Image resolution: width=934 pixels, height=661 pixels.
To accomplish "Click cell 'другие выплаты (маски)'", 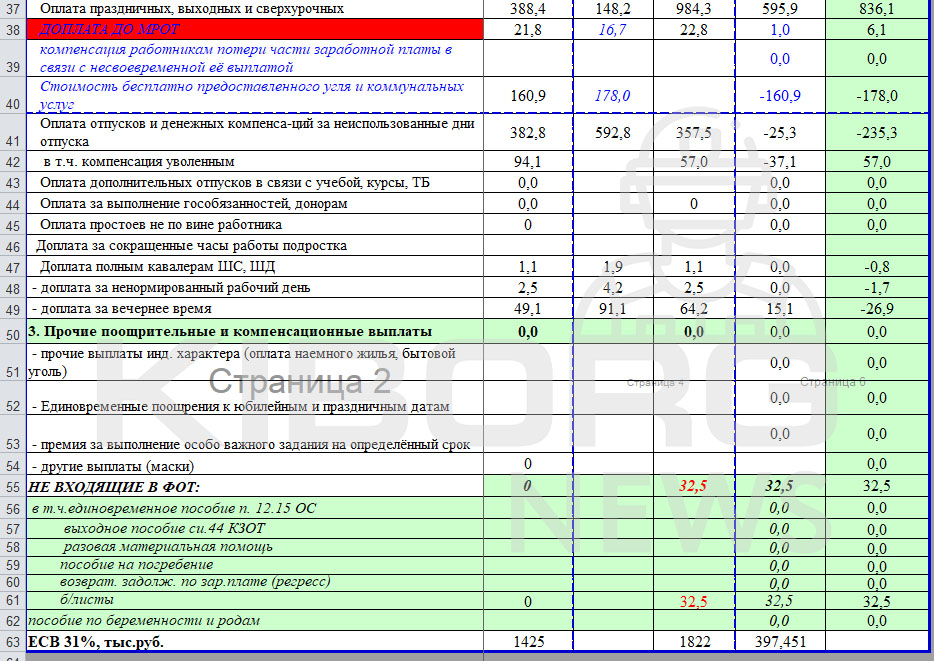I will point(254,465).
